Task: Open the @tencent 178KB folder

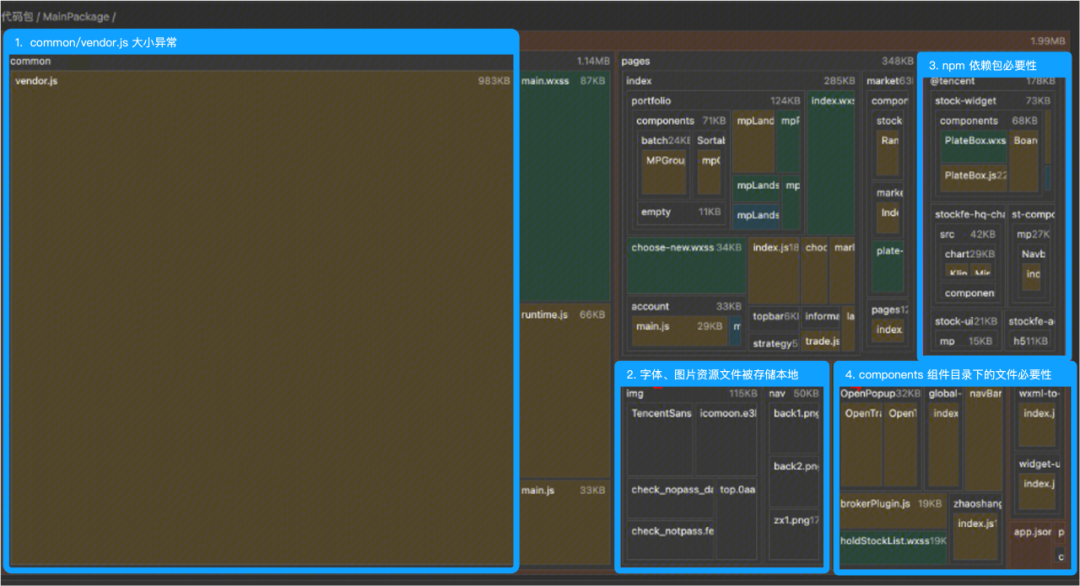Action: pyautogui.click(x=992, y=81)
